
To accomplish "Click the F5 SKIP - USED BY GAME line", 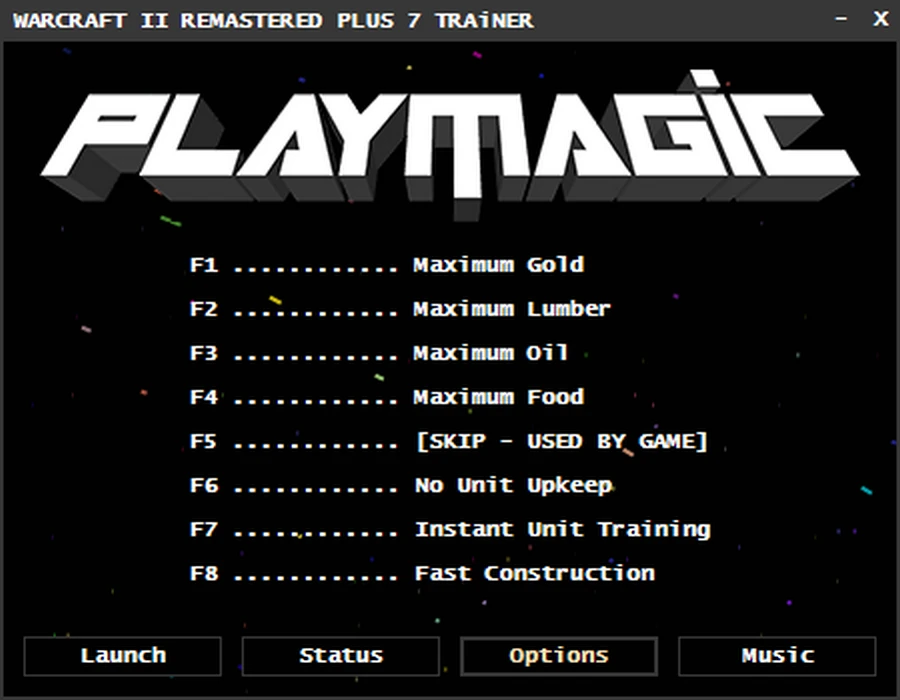I will [x=448, y=441].
